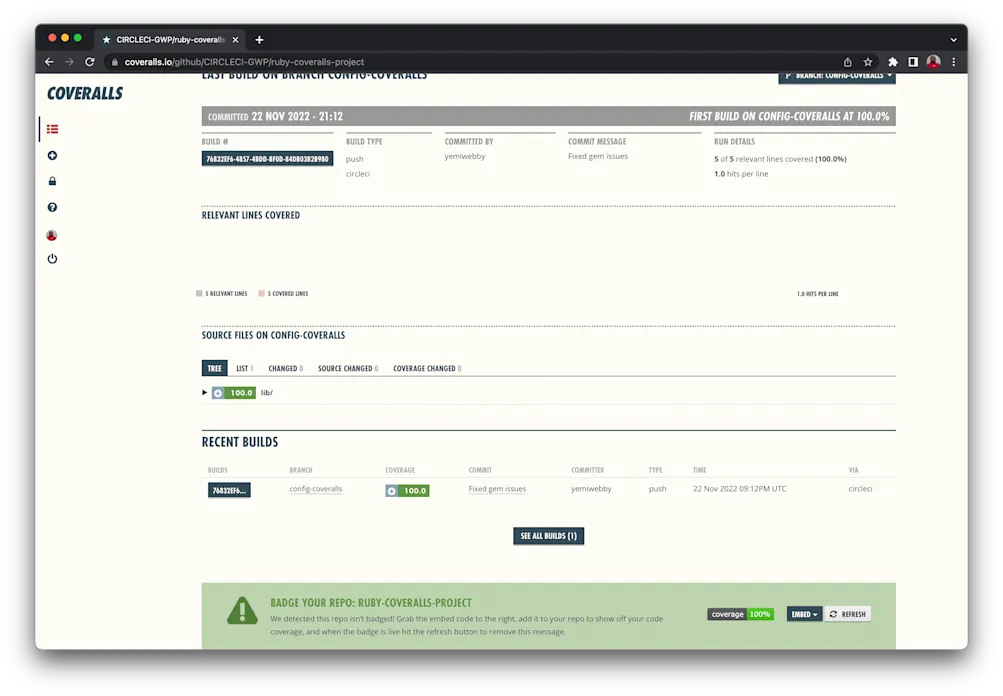Click the 100.0 badge in Recent Builds
Viewport: 1003px width, 696px height.
point(407,491)
